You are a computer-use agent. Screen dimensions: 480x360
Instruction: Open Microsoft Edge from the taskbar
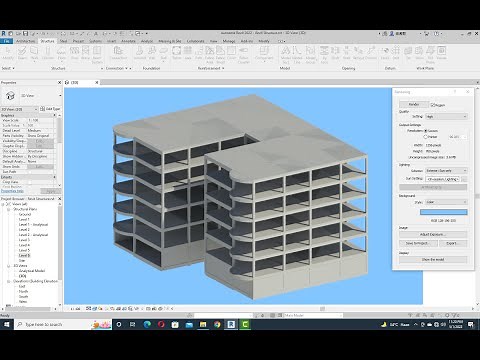click(x=147, y=324)
